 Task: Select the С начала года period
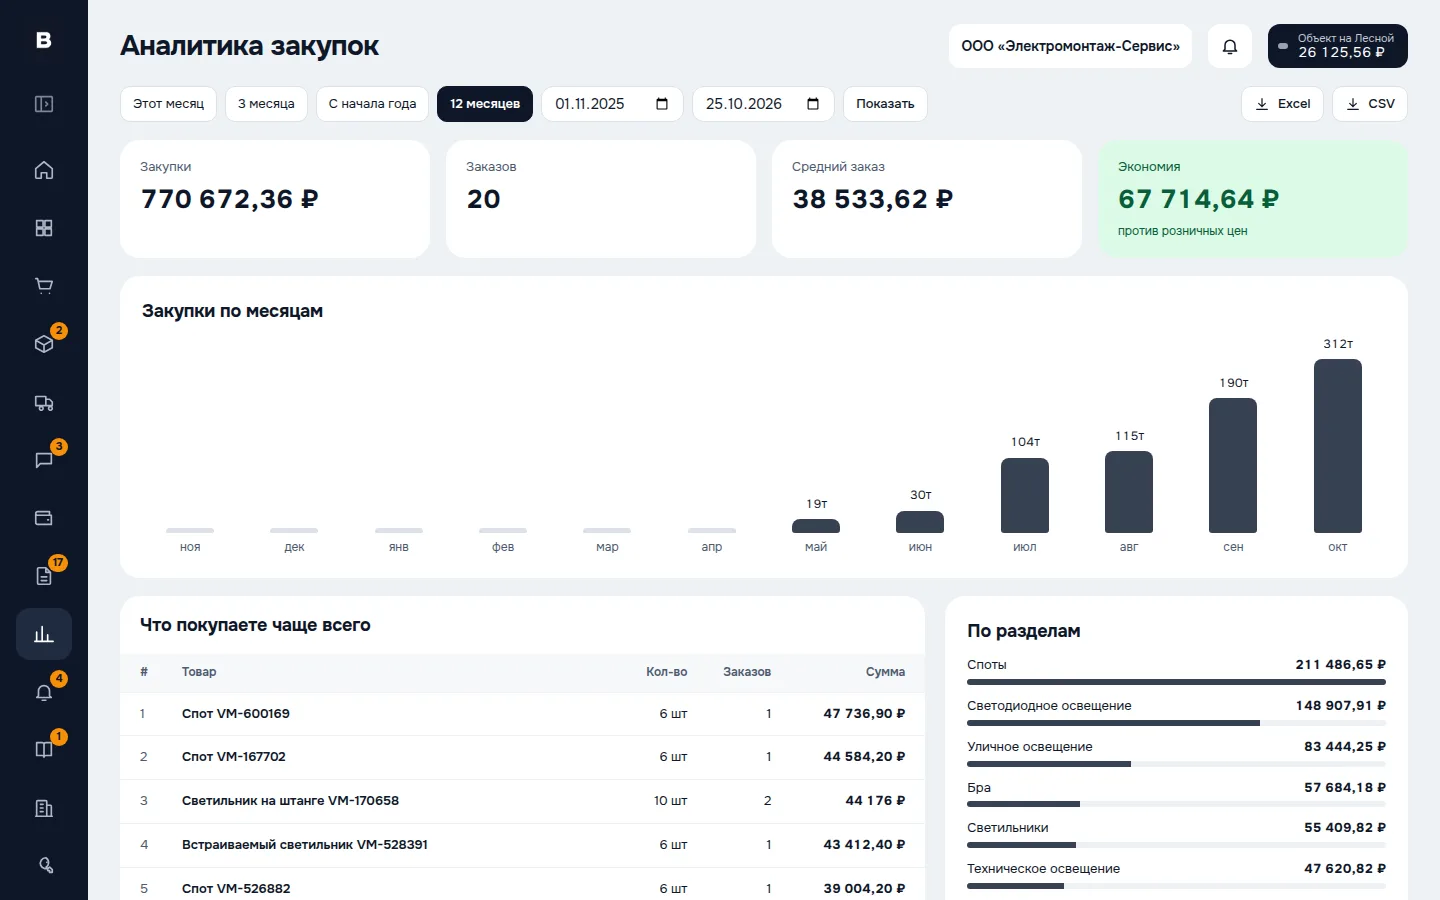[372, 104]
